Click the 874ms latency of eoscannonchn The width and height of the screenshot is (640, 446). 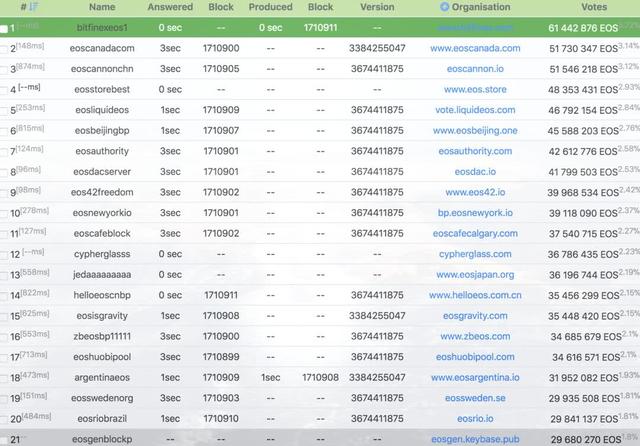30,66
